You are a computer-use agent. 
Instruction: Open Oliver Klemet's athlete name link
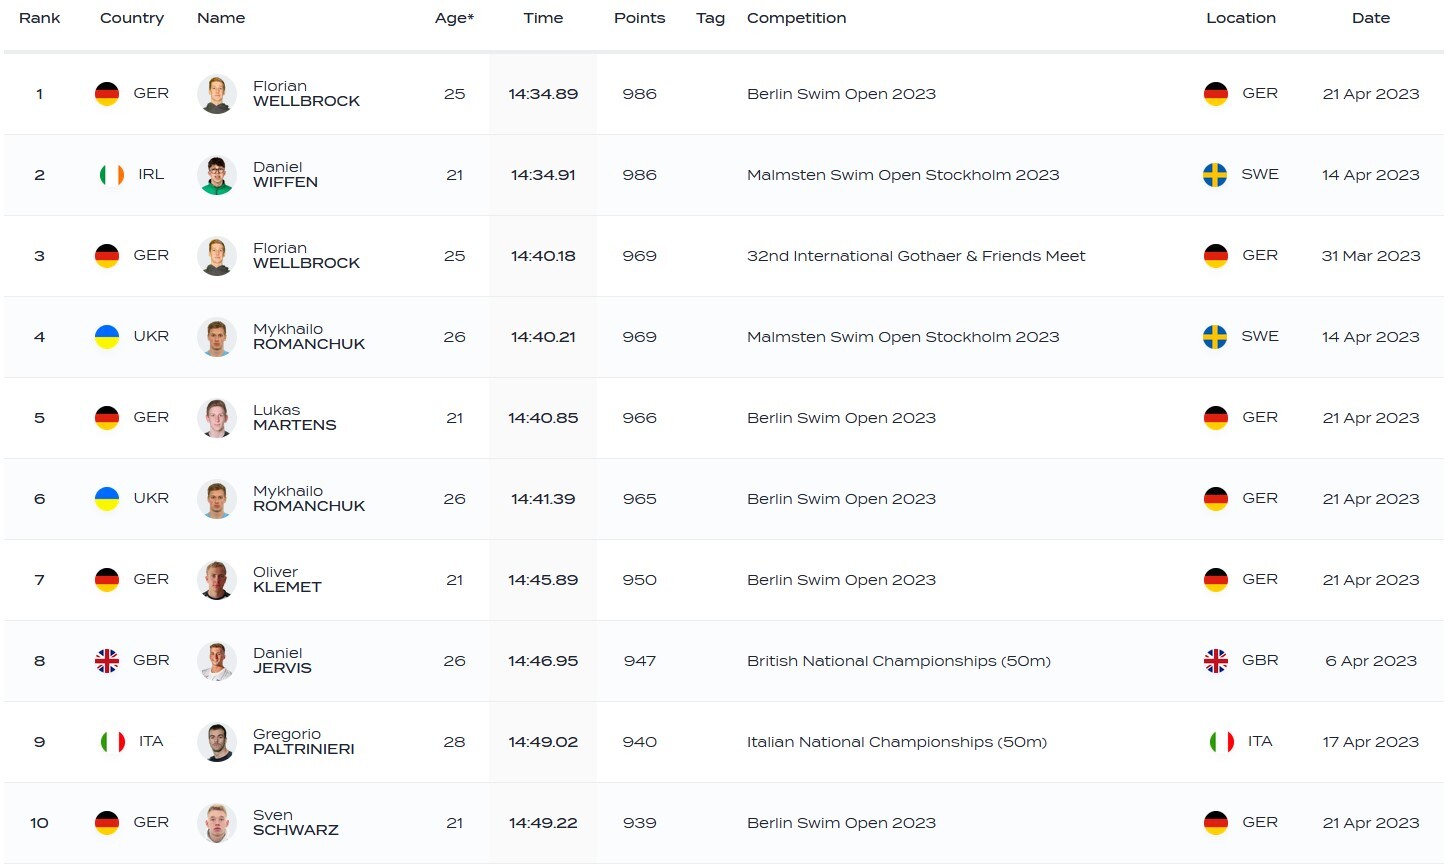tap(287, 580)
